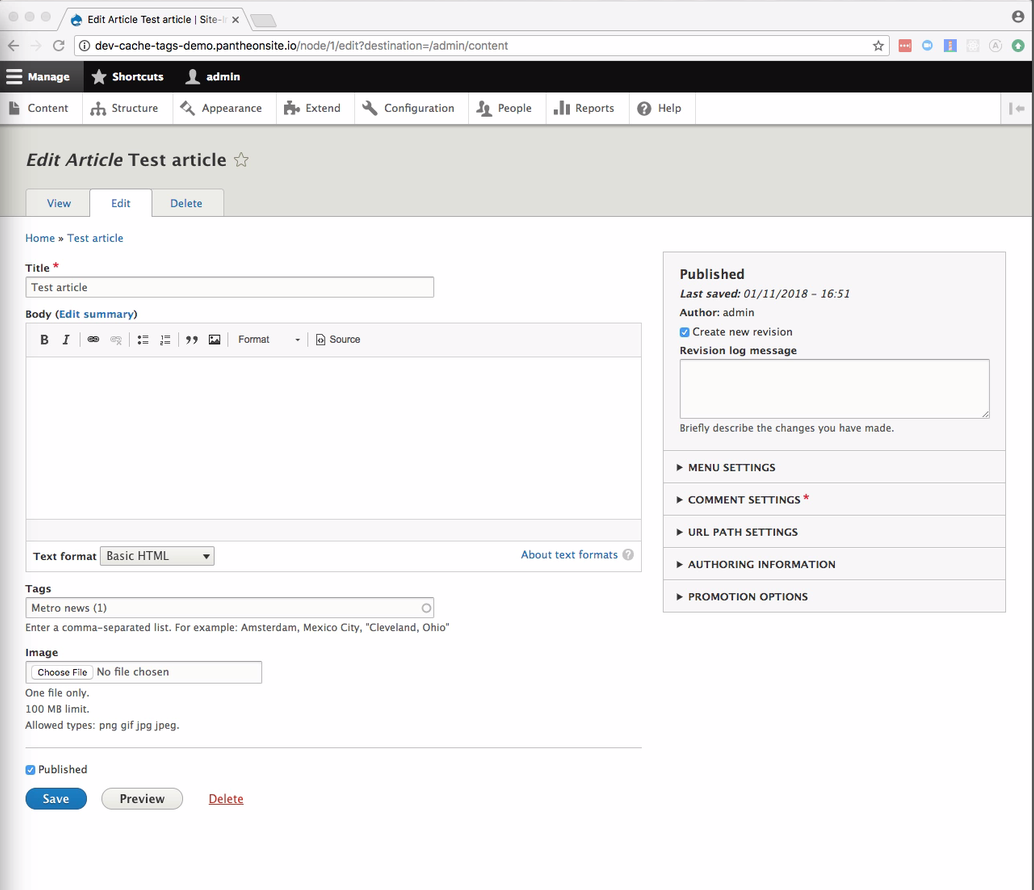
Task: Insert a blockquote in the editor
Action: coord(191,339)
